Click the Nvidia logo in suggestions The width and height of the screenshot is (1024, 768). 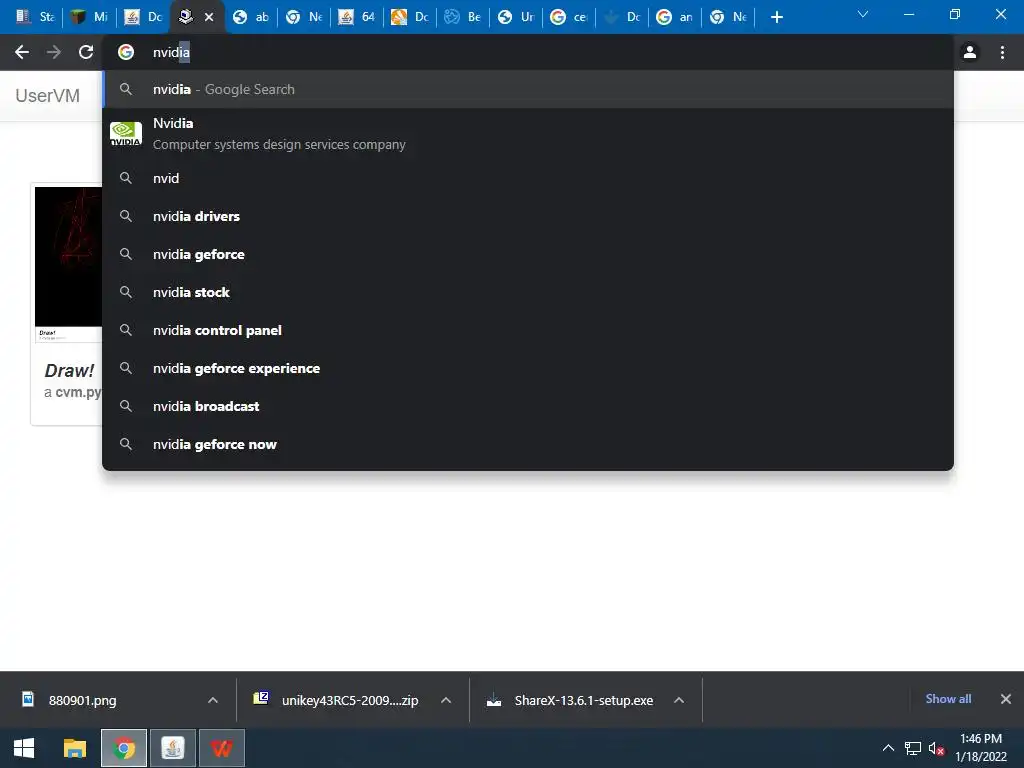(x=125, y=133)
